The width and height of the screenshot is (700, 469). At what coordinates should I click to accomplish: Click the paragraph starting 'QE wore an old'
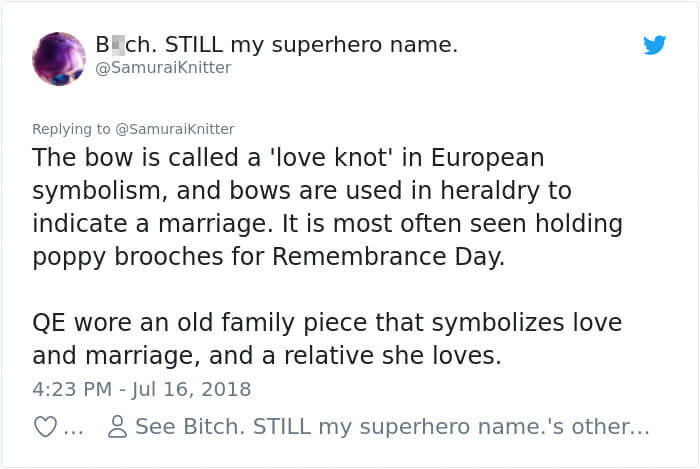[327, 339]
